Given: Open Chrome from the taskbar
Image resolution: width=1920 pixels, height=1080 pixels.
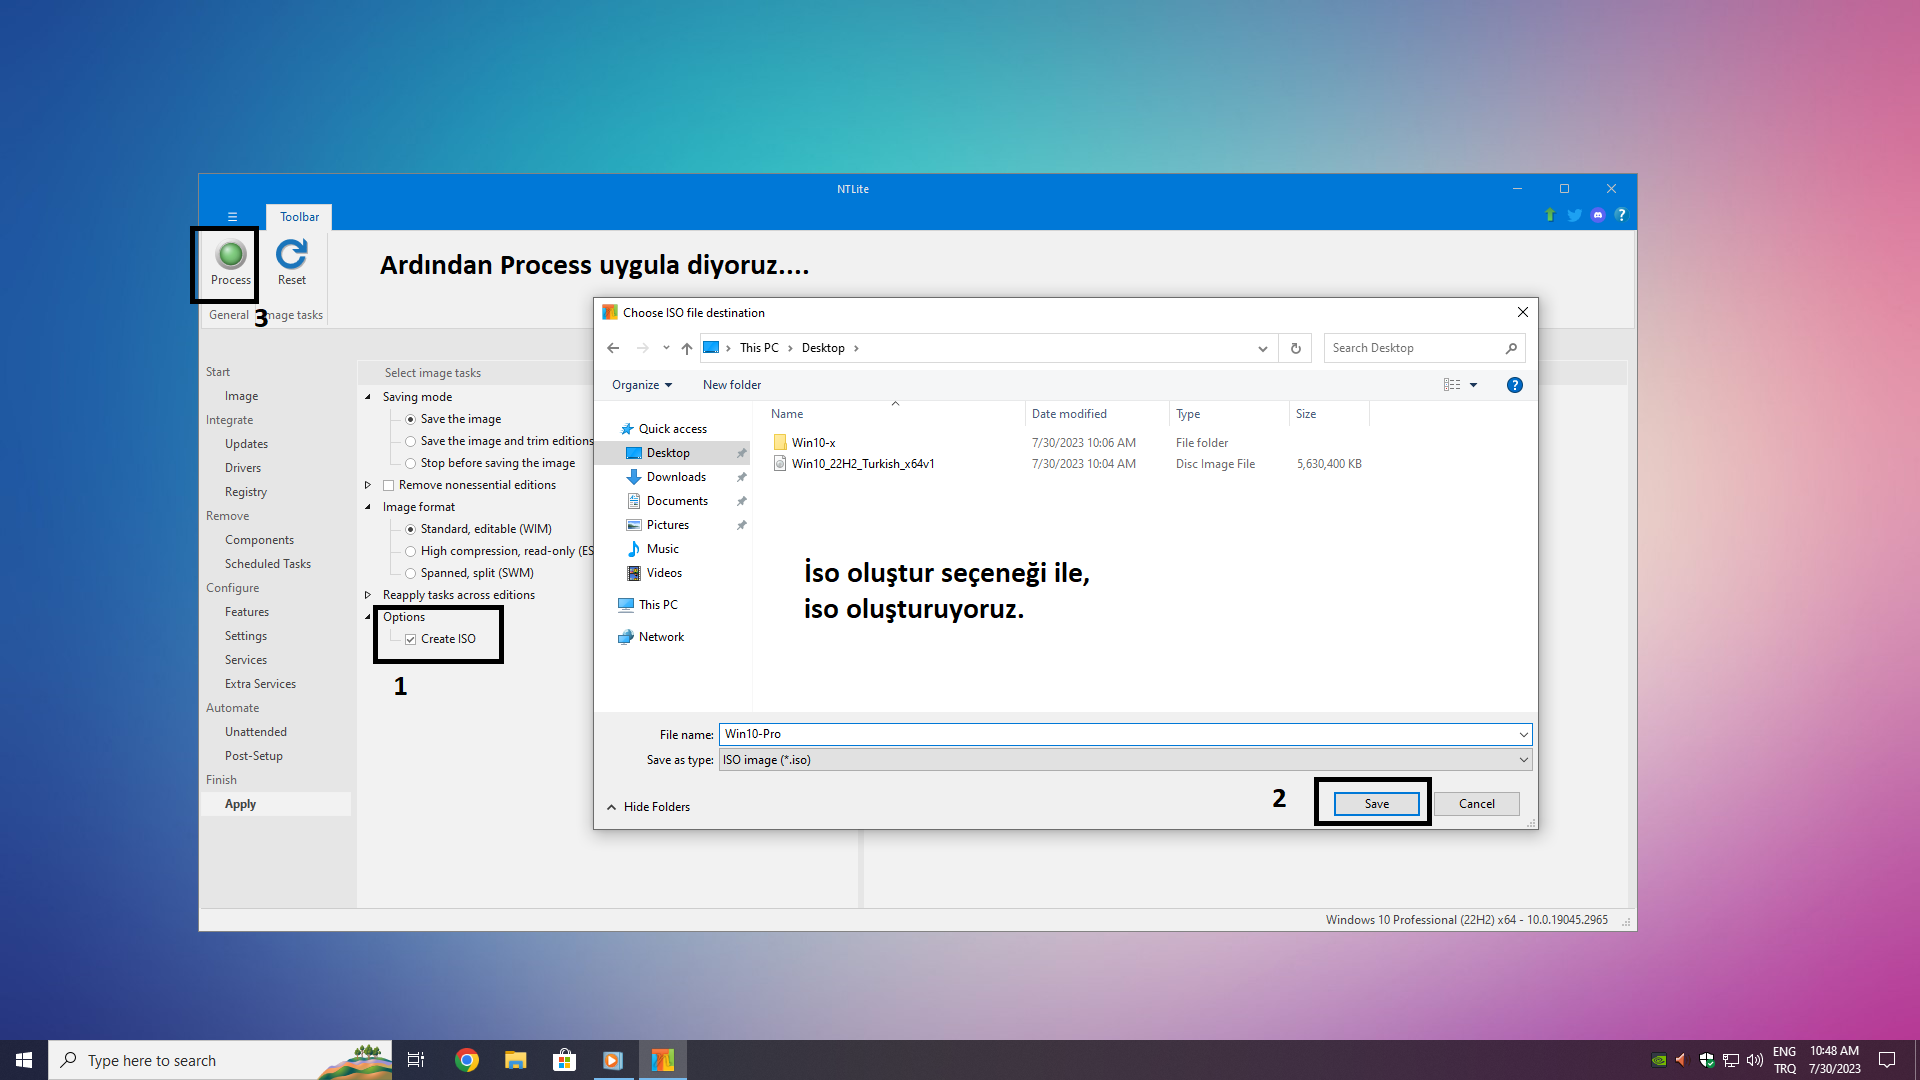Looking at the screenshot, I should coord(466,1060).
